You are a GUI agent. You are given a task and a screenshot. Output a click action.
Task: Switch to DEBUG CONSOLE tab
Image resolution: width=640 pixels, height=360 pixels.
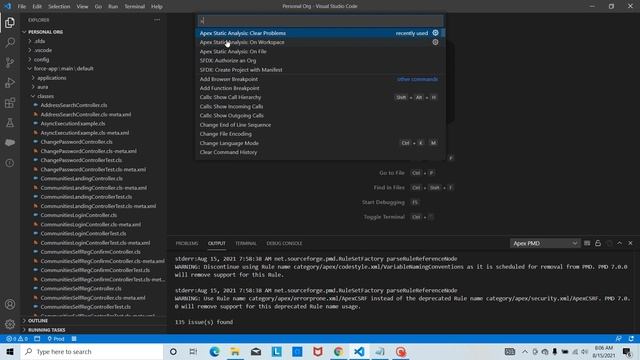[x=284, y=243]
